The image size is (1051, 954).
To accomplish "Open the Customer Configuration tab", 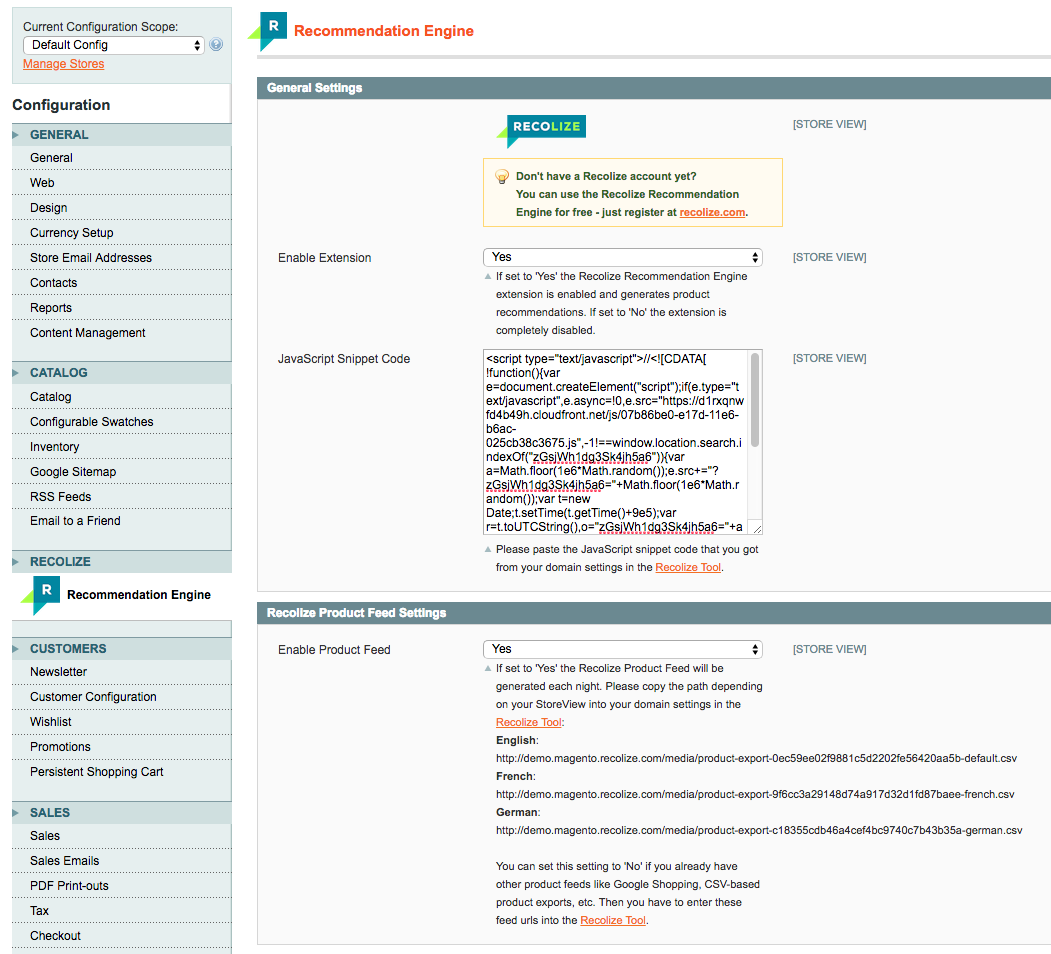I will (x=121, y=697).
